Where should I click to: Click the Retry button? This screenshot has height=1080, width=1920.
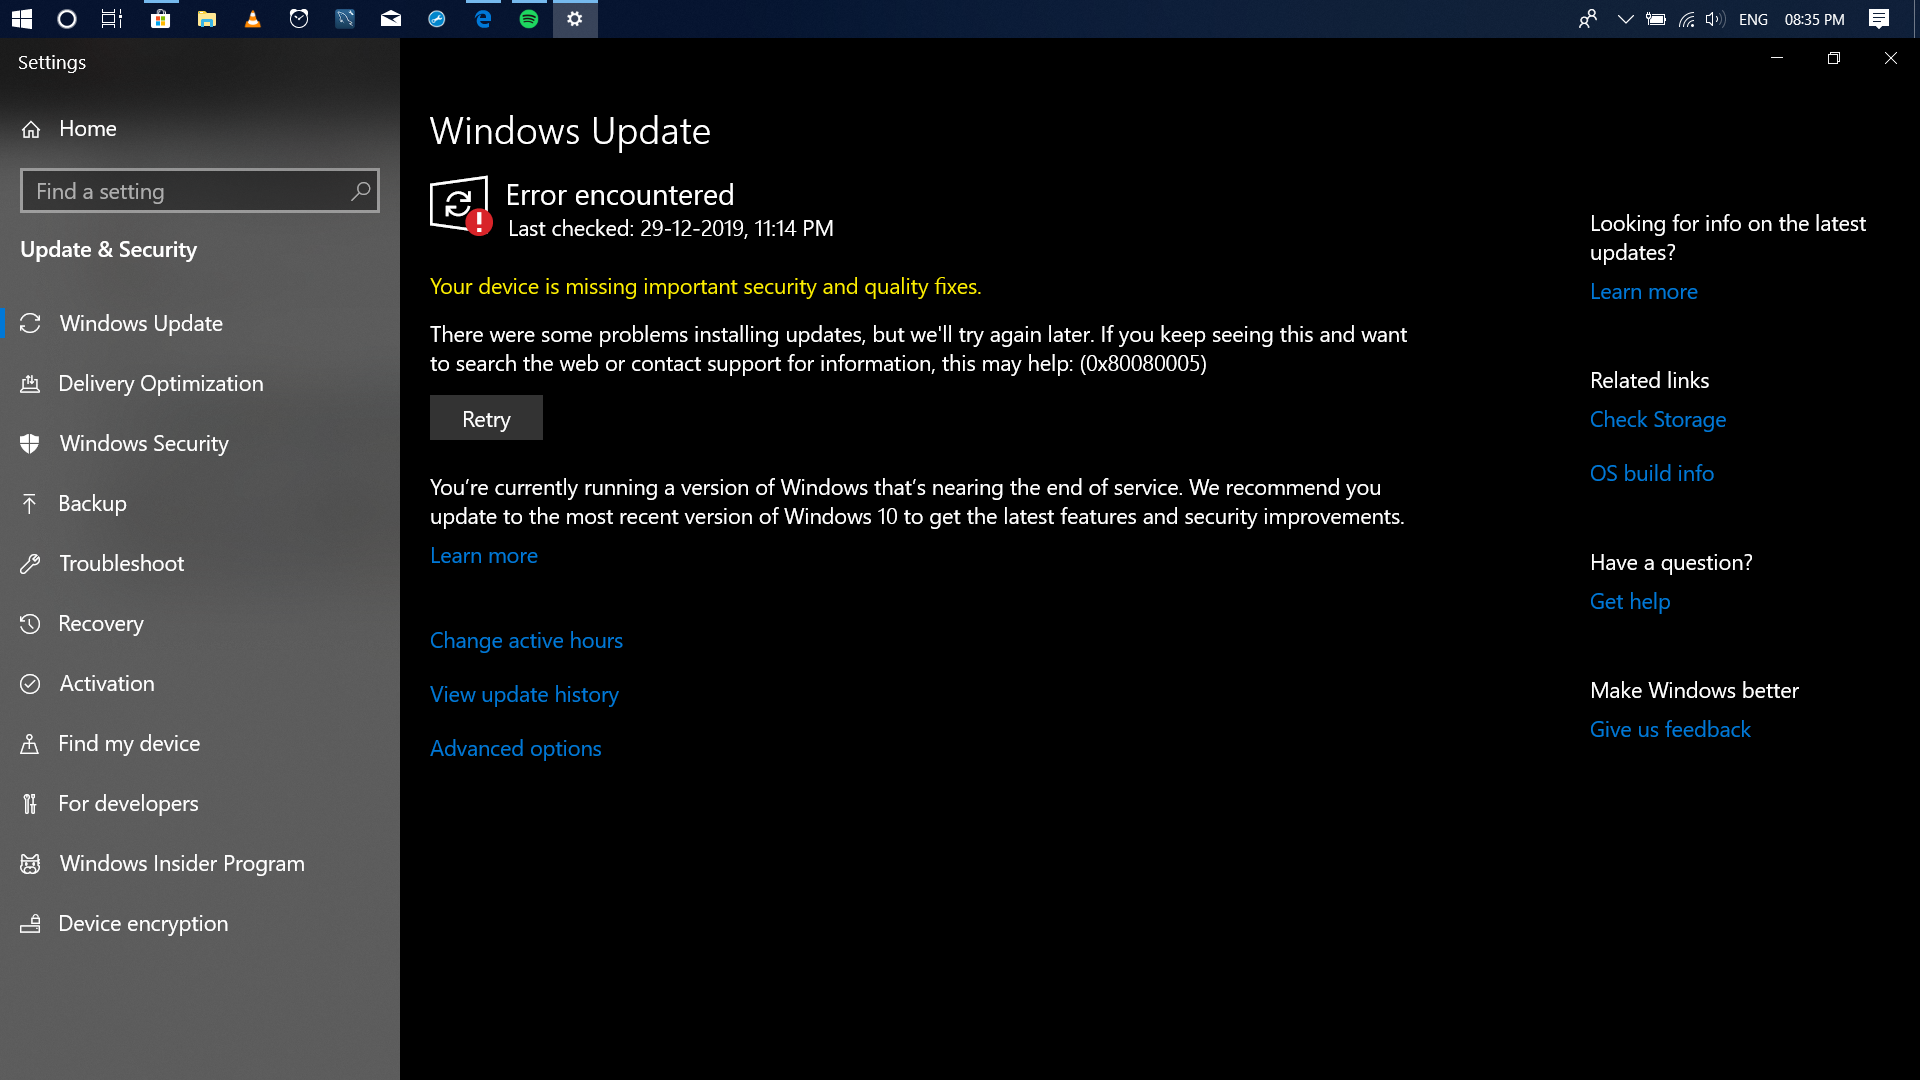tap(486, 418)
